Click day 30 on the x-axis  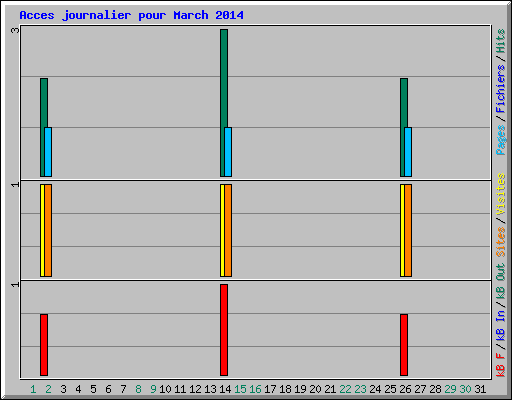(465, 389)
